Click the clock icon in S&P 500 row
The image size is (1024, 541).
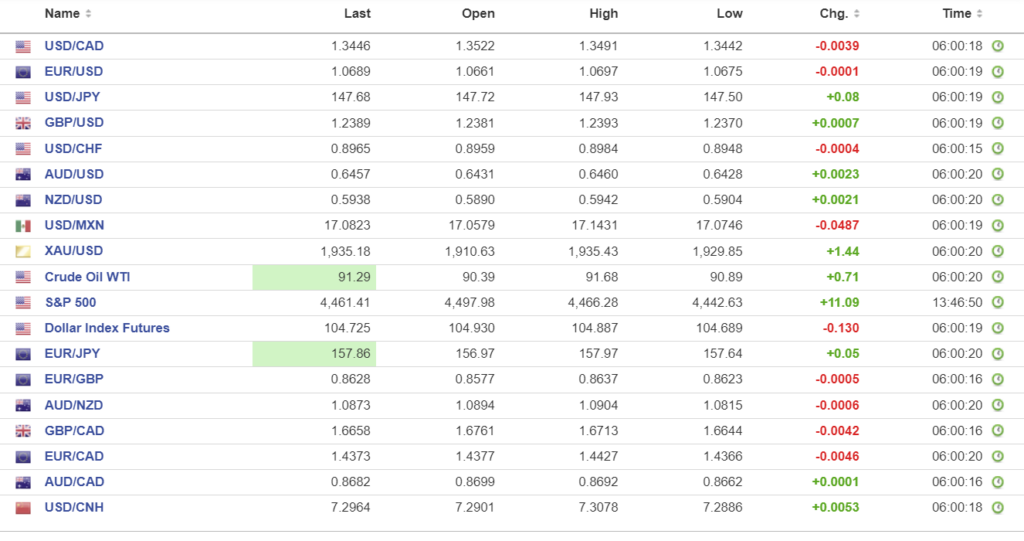point(997,303)
